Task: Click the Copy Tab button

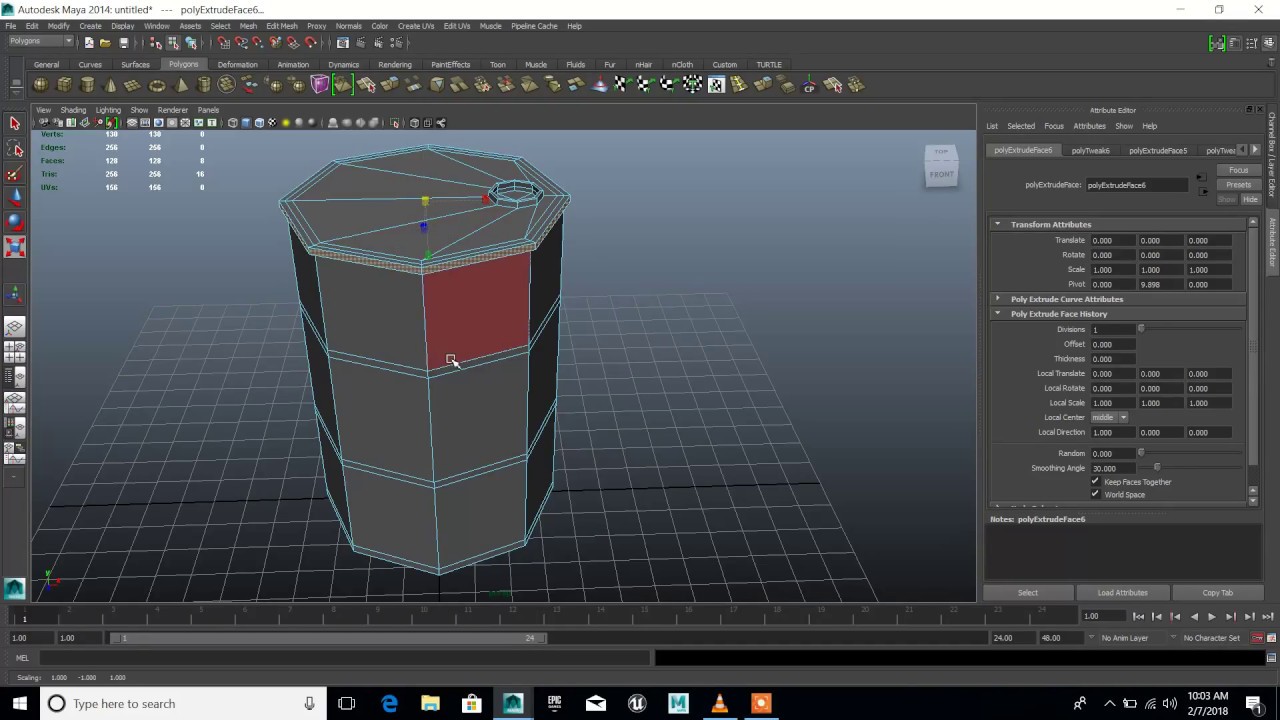Action: coord(1217,592)
